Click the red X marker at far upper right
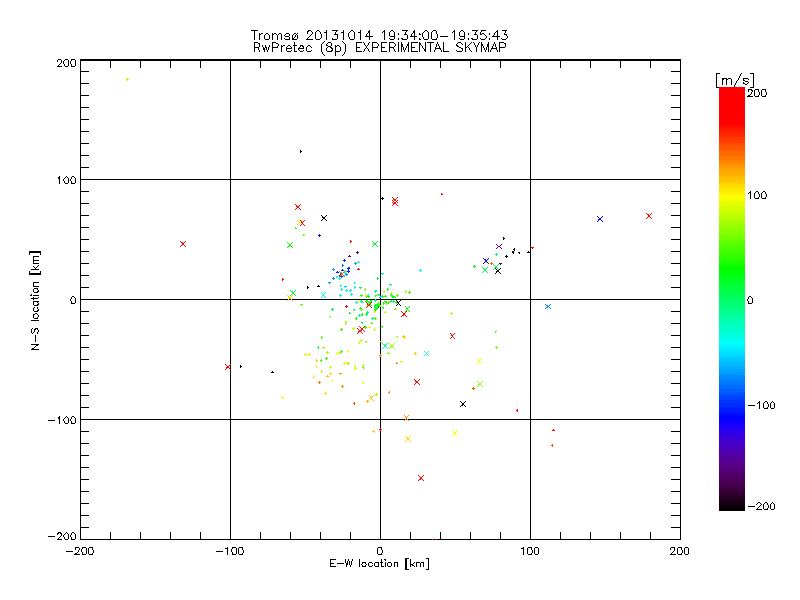The width and height of the screenshot is (800, 600). 648,216
